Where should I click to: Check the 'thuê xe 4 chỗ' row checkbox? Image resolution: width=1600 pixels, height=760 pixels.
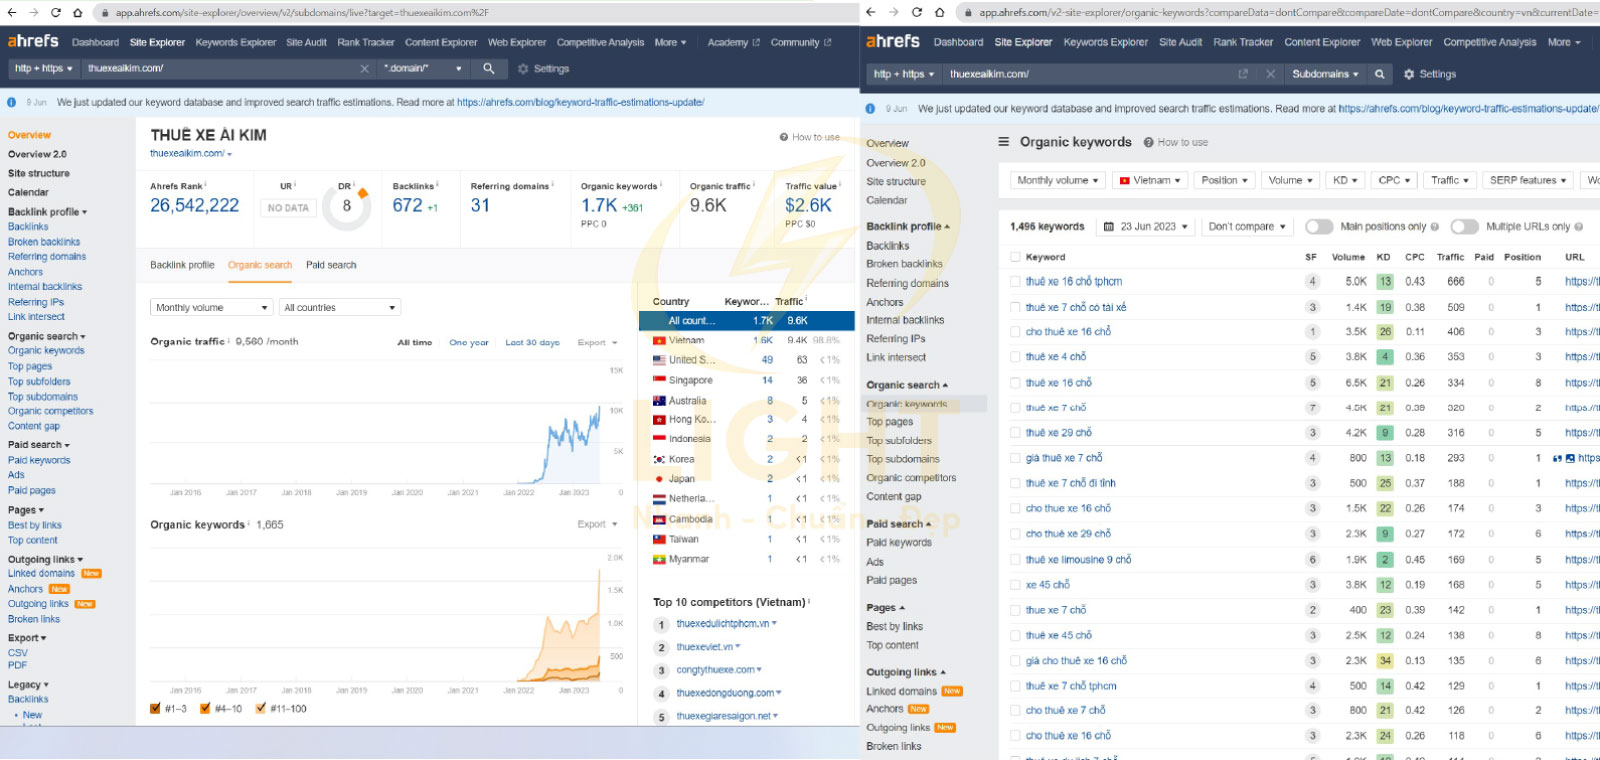pos(1015,357)
